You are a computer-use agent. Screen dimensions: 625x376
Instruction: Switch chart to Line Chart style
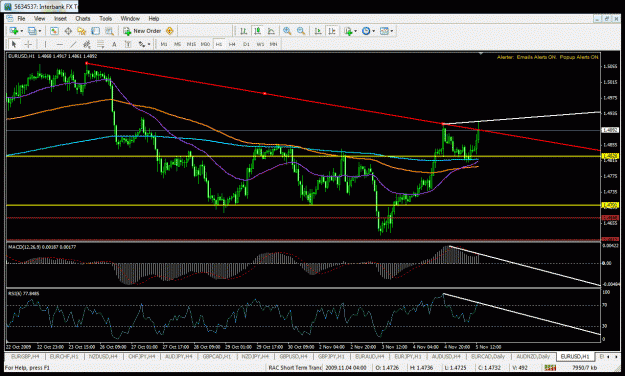pyautogui.click(x=271, y=31)
